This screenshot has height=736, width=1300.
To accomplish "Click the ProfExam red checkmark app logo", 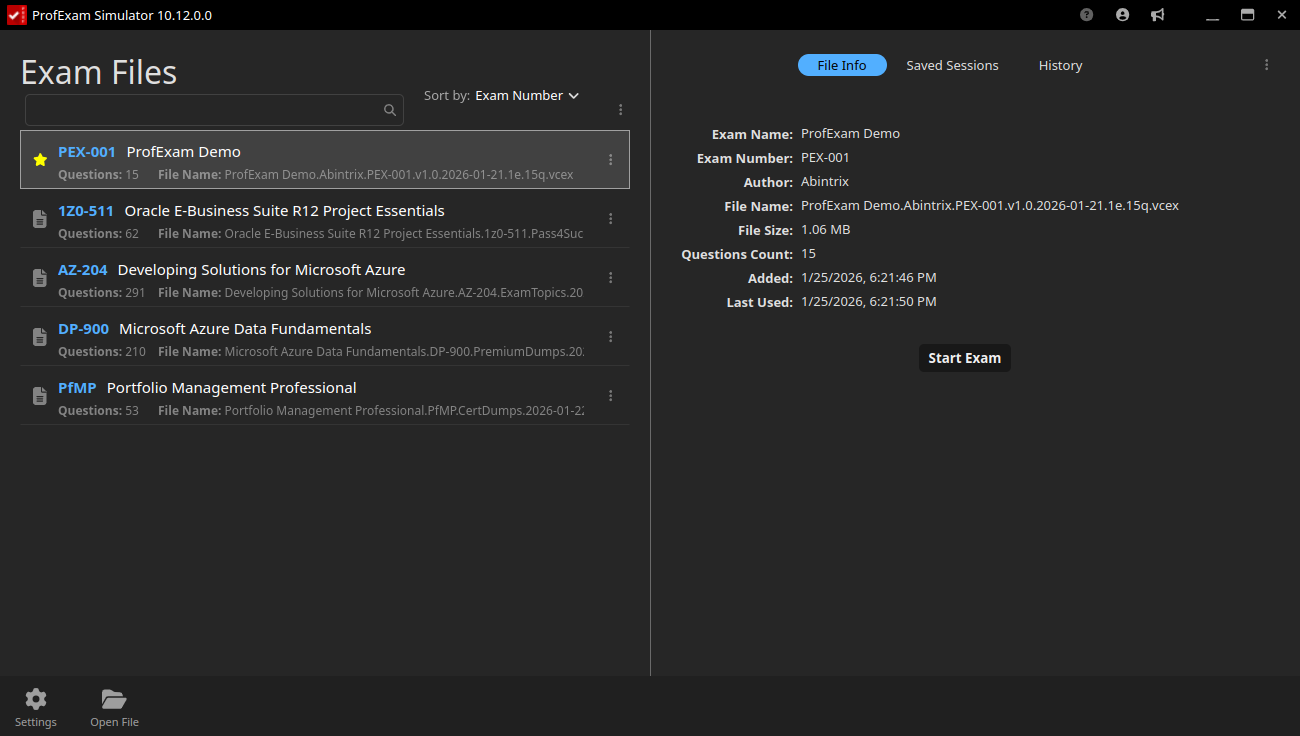I will click(x=16, y=15).
